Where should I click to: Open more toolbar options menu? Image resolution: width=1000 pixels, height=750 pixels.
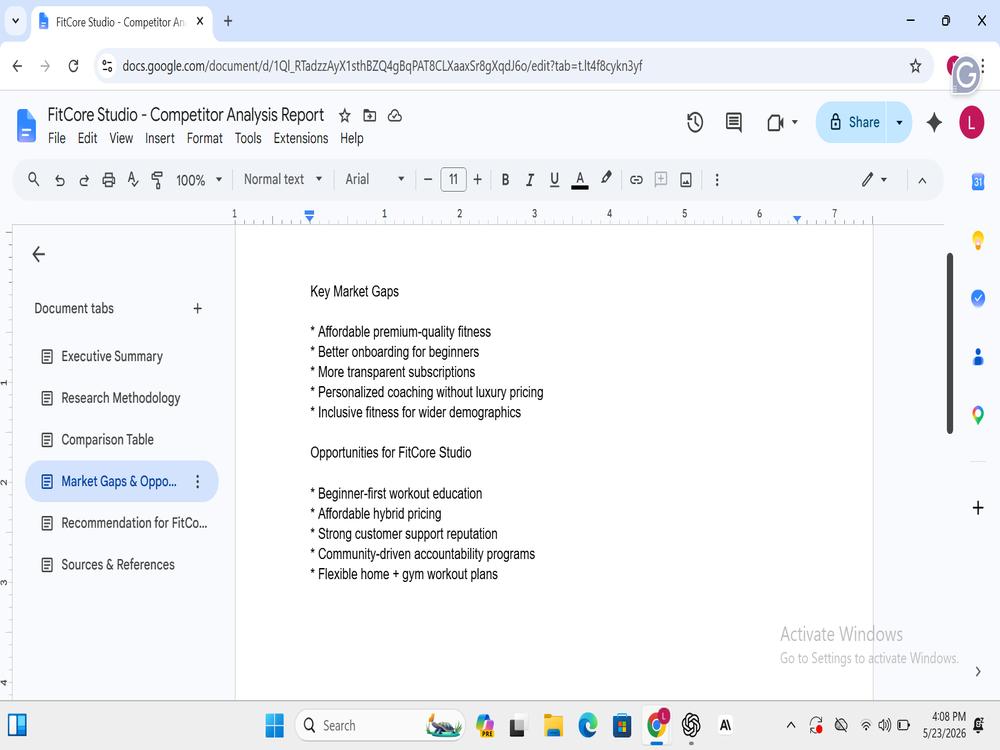717,180
